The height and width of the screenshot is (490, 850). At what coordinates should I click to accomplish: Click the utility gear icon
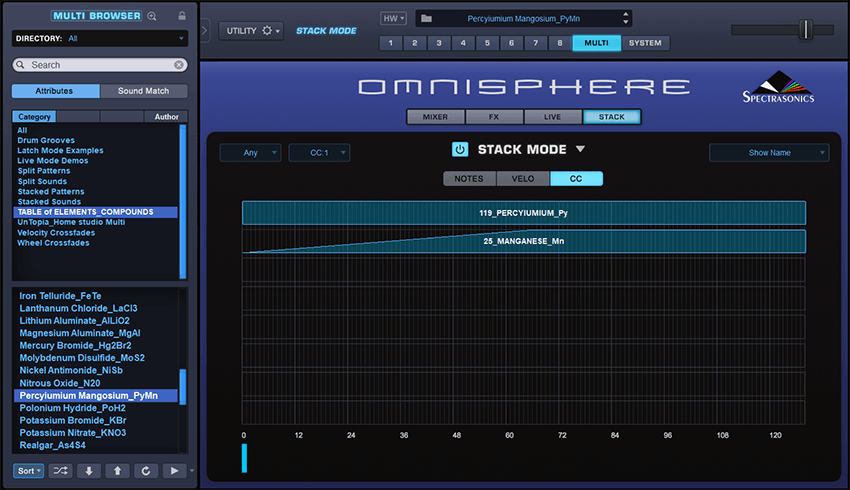pyautogui.click(x=267, y=30)
